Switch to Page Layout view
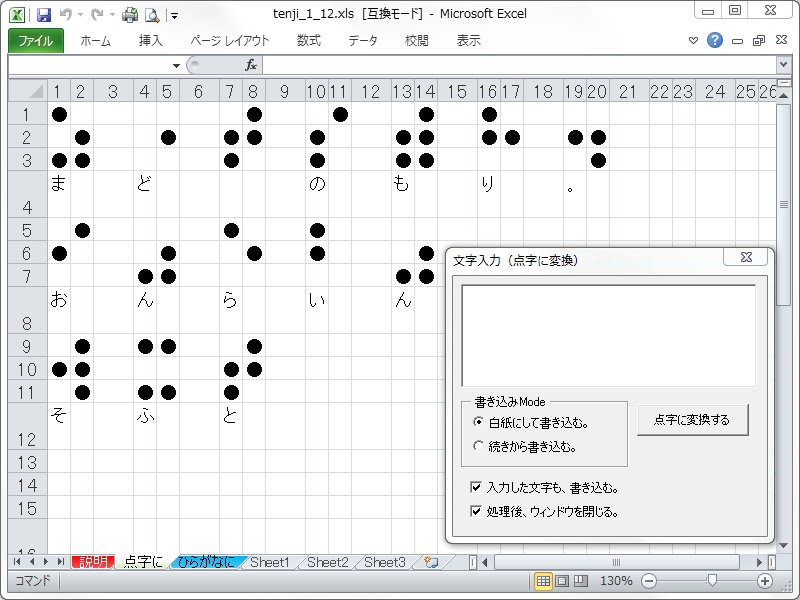 (x=561, y=580)
